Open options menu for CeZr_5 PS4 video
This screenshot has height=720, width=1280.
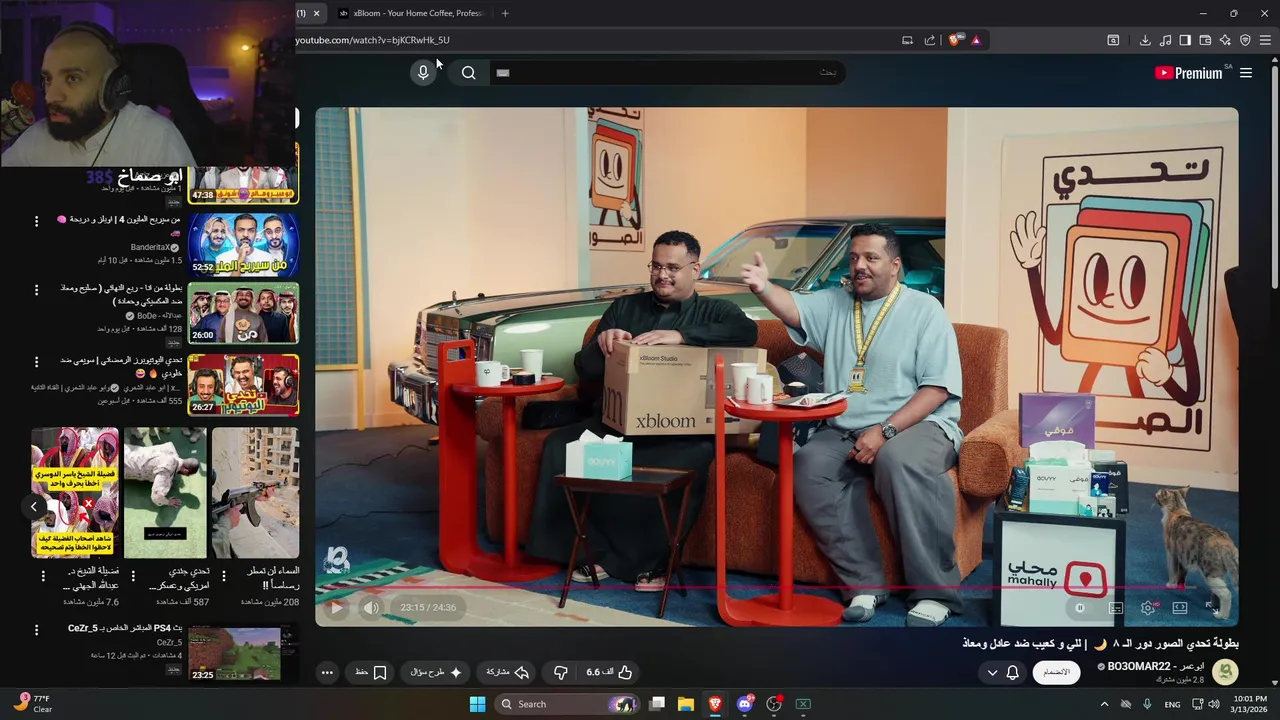coord(36,630)
